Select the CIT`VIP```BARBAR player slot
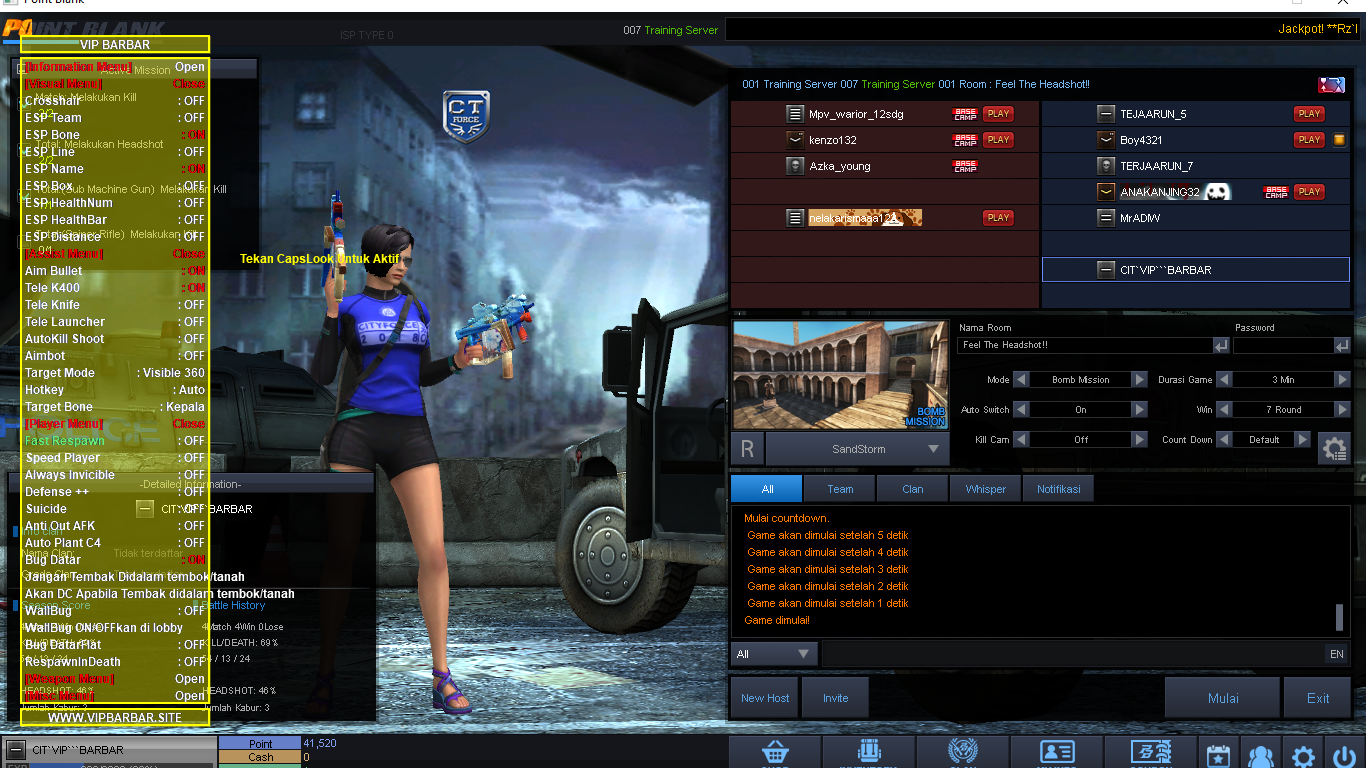This screenshot has width=1366, height=768. tap(1196, 270)
